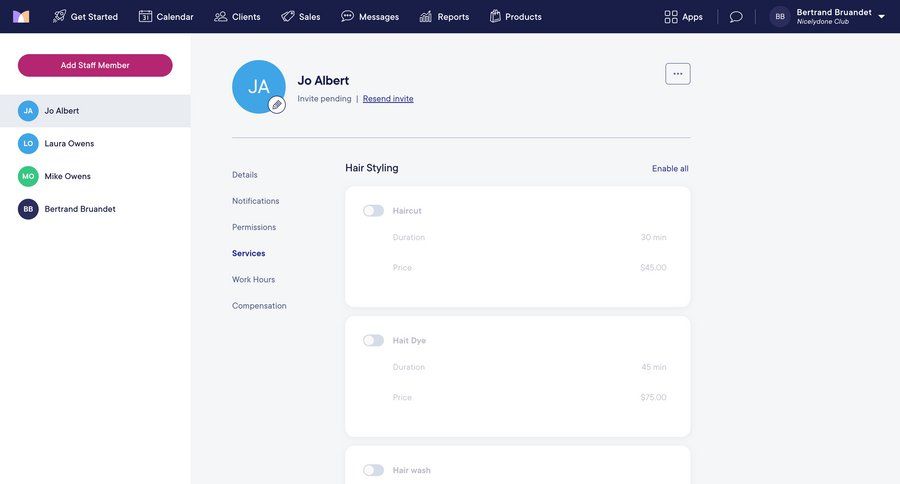Click Enable all for Hair Styling
Viewport: 900px width, 484px height.
point(670,169)
